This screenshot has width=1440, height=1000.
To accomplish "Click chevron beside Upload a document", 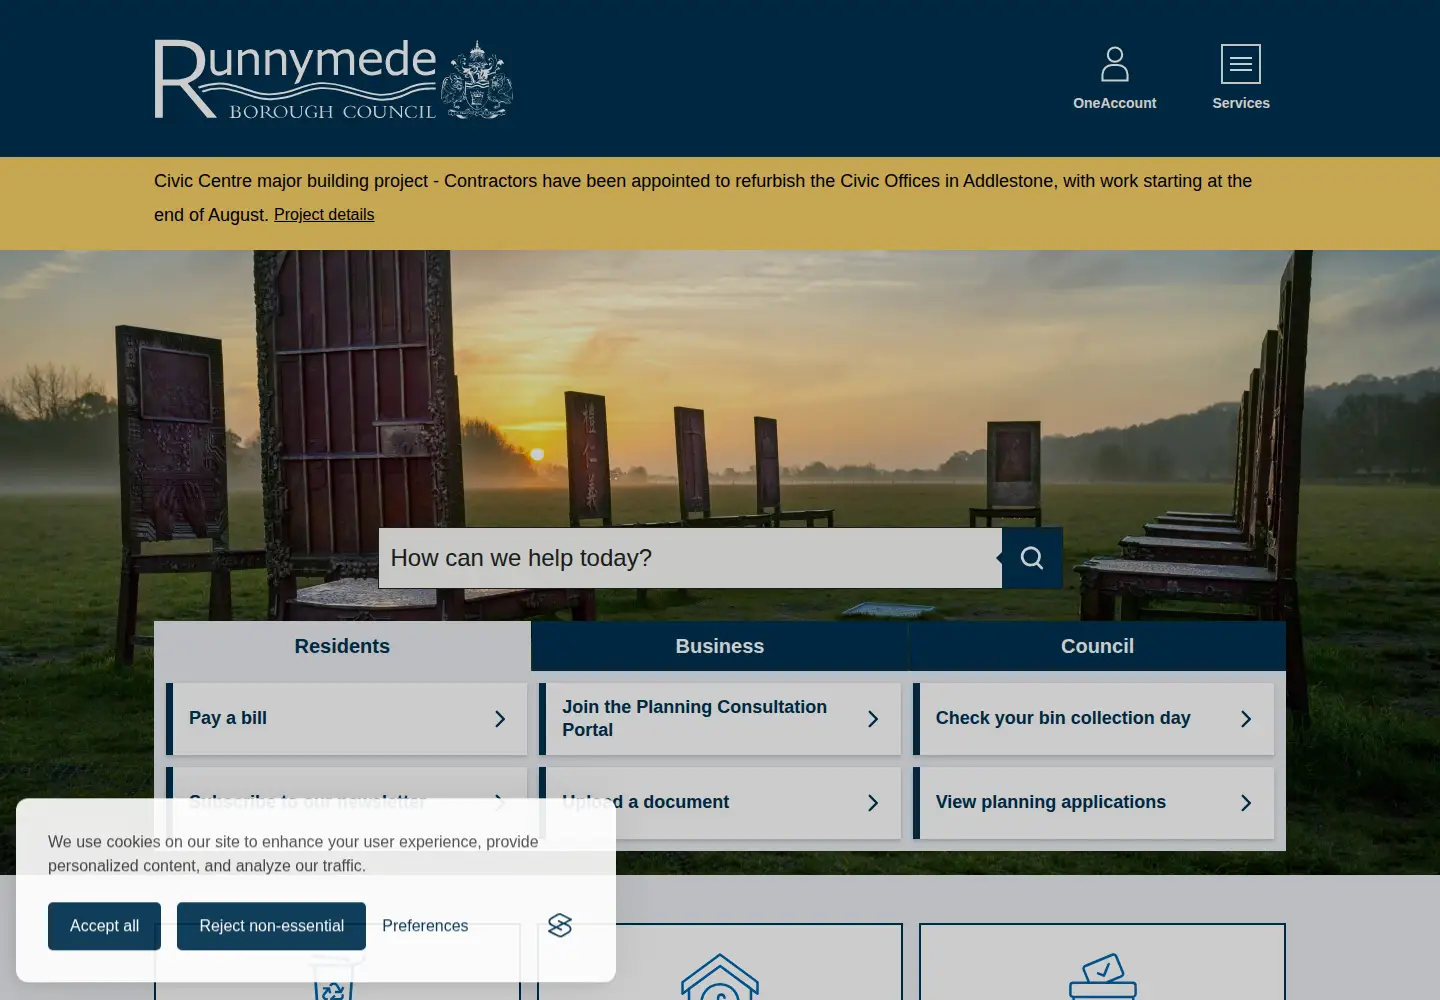I will 873,803.
